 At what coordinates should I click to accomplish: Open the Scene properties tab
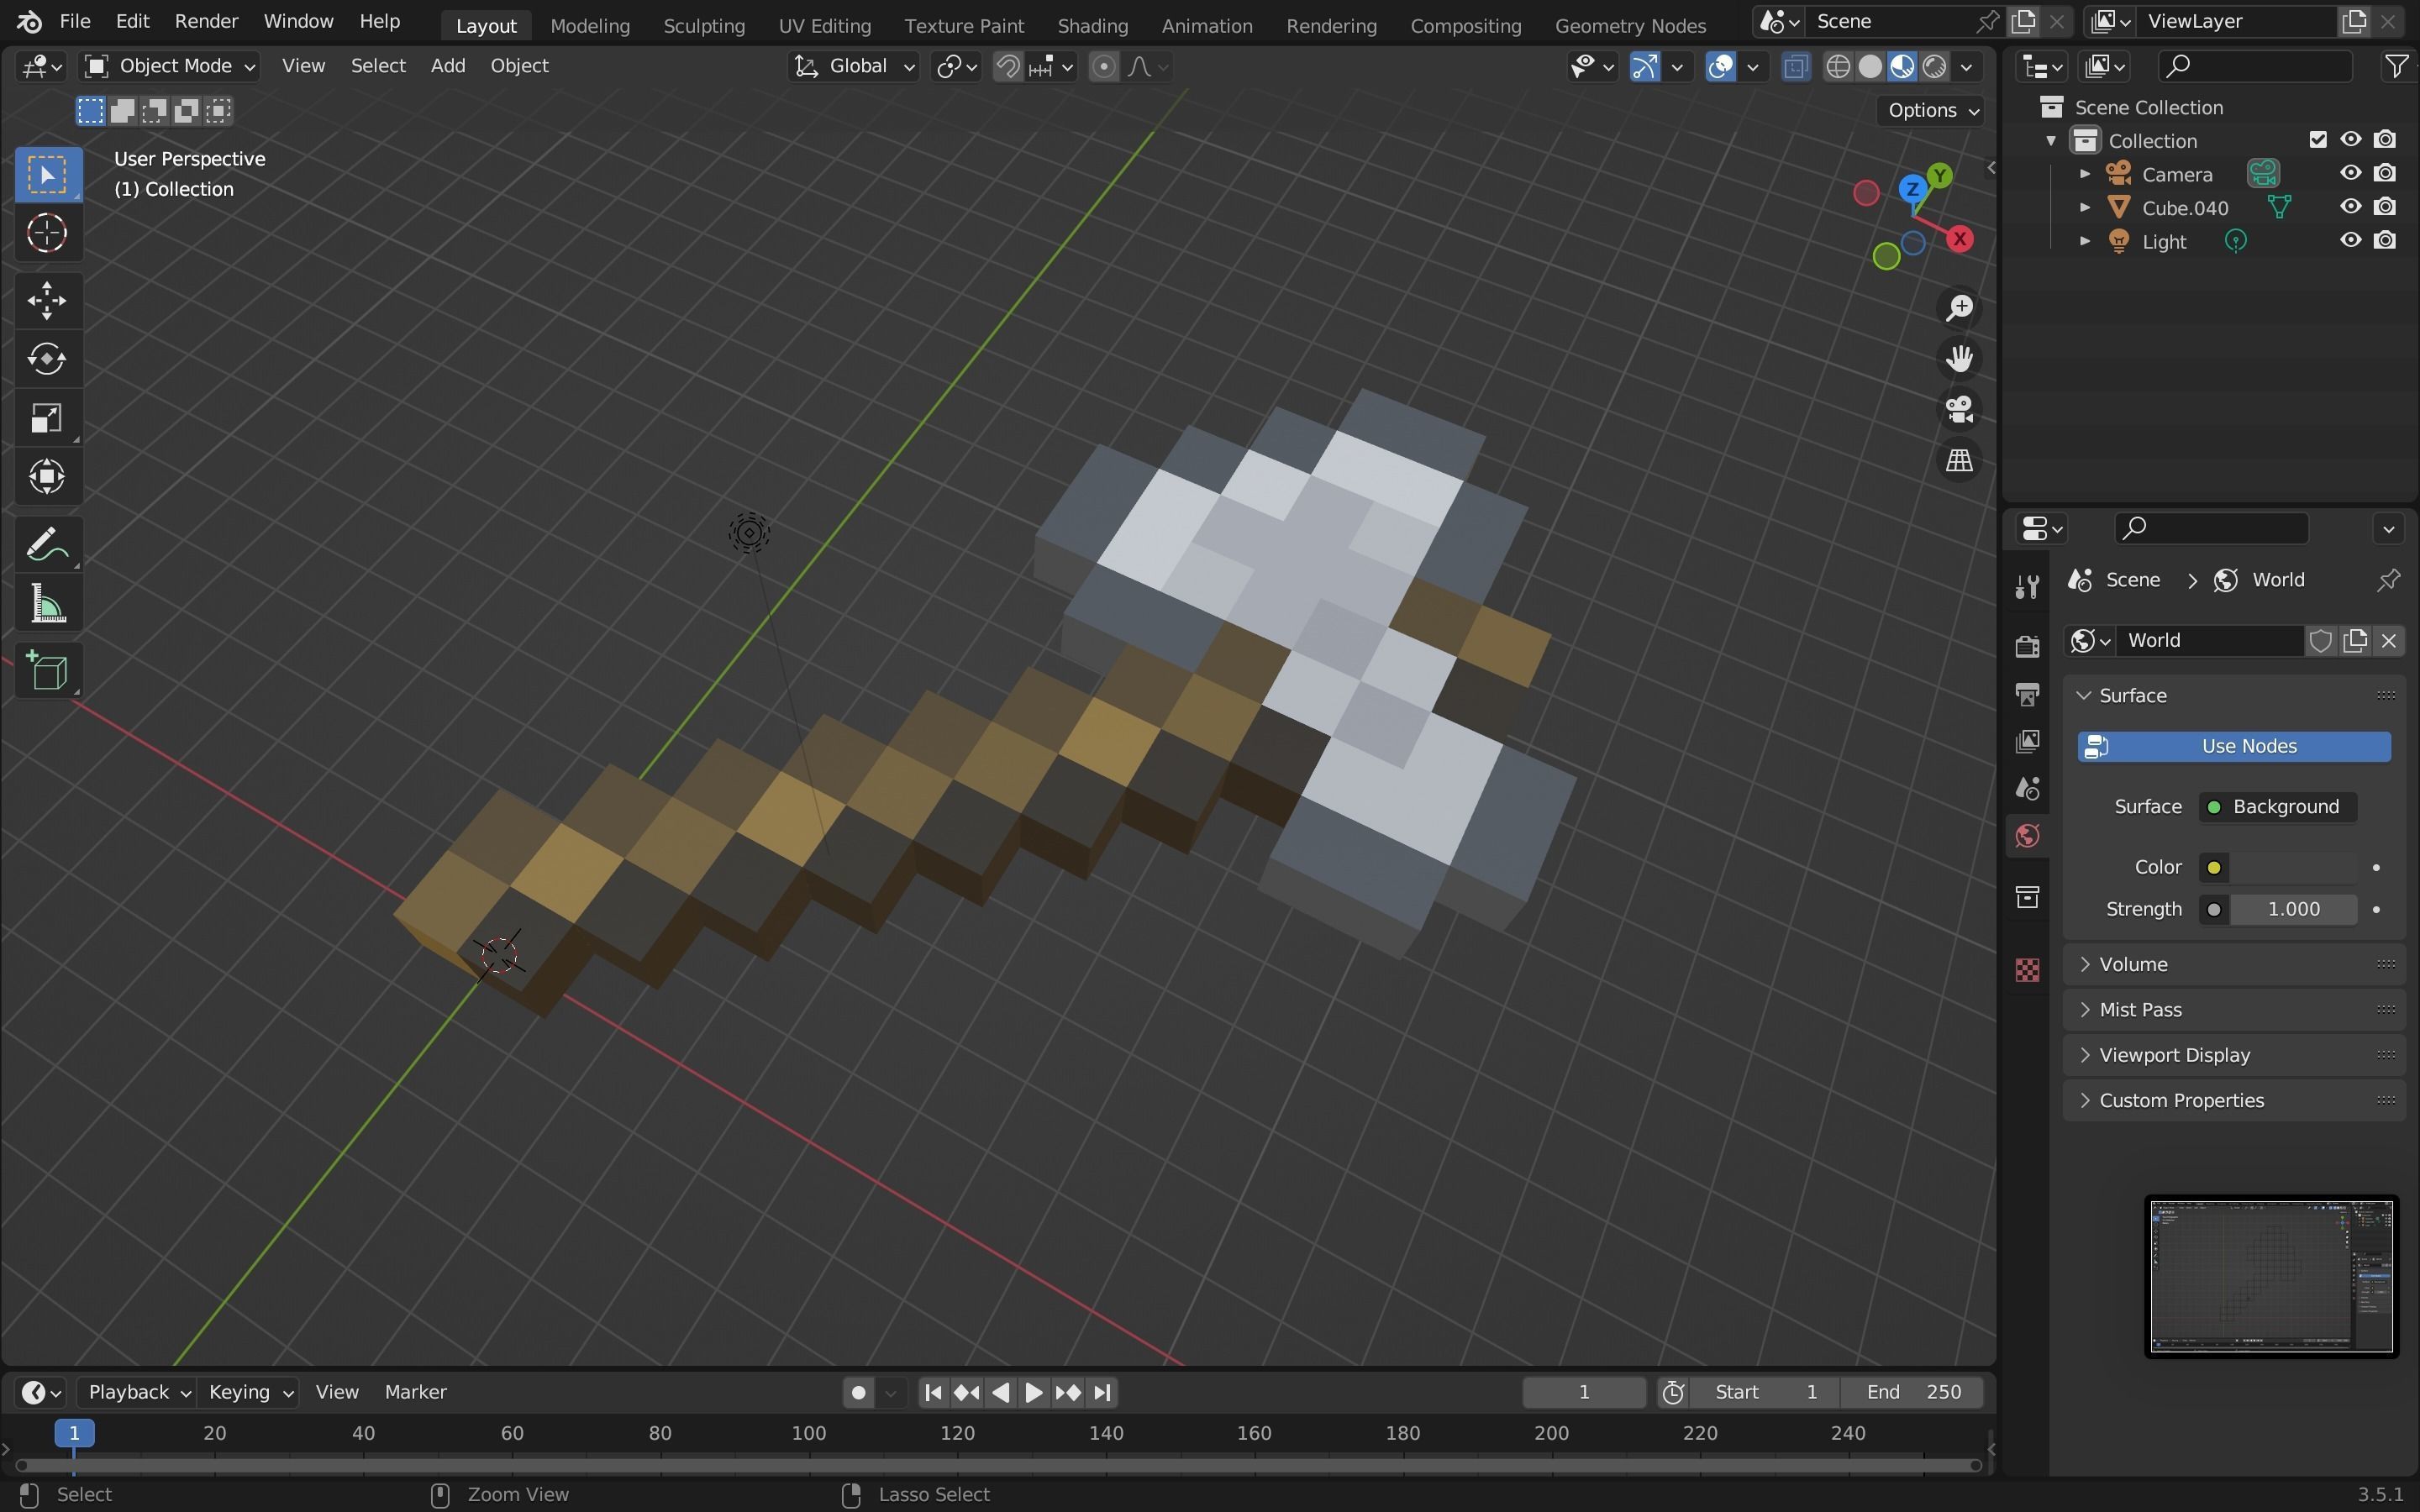click(x=2027, y=789)
